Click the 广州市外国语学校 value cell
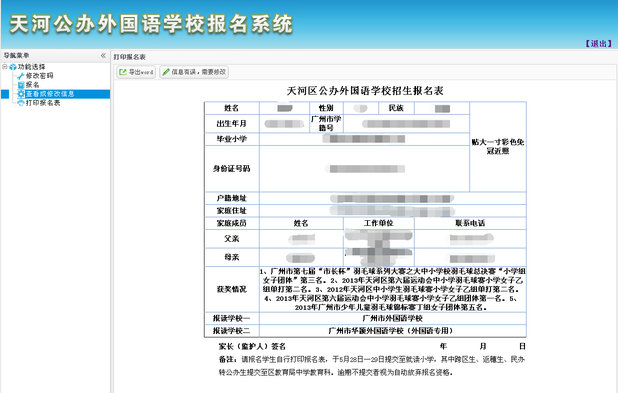The width and height of the screenshot is (618, 393). click(393, 318)
